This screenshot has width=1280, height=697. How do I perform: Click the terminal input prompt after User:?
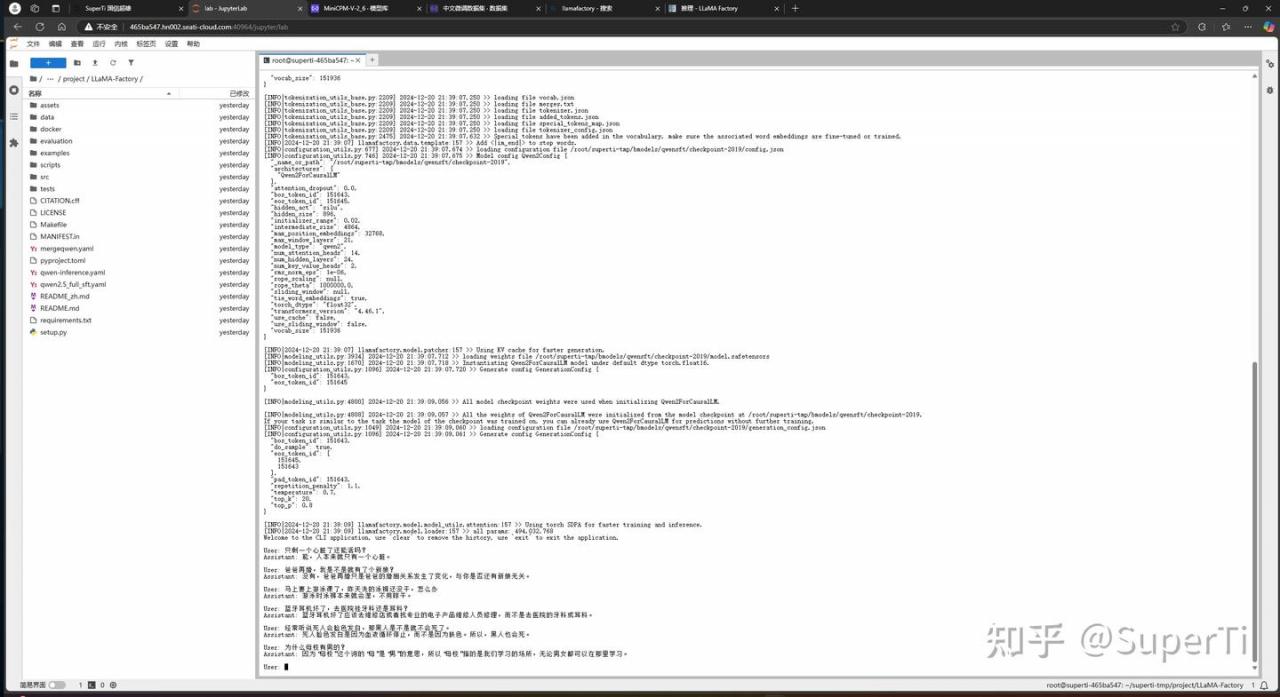click(x=286, y=667)
